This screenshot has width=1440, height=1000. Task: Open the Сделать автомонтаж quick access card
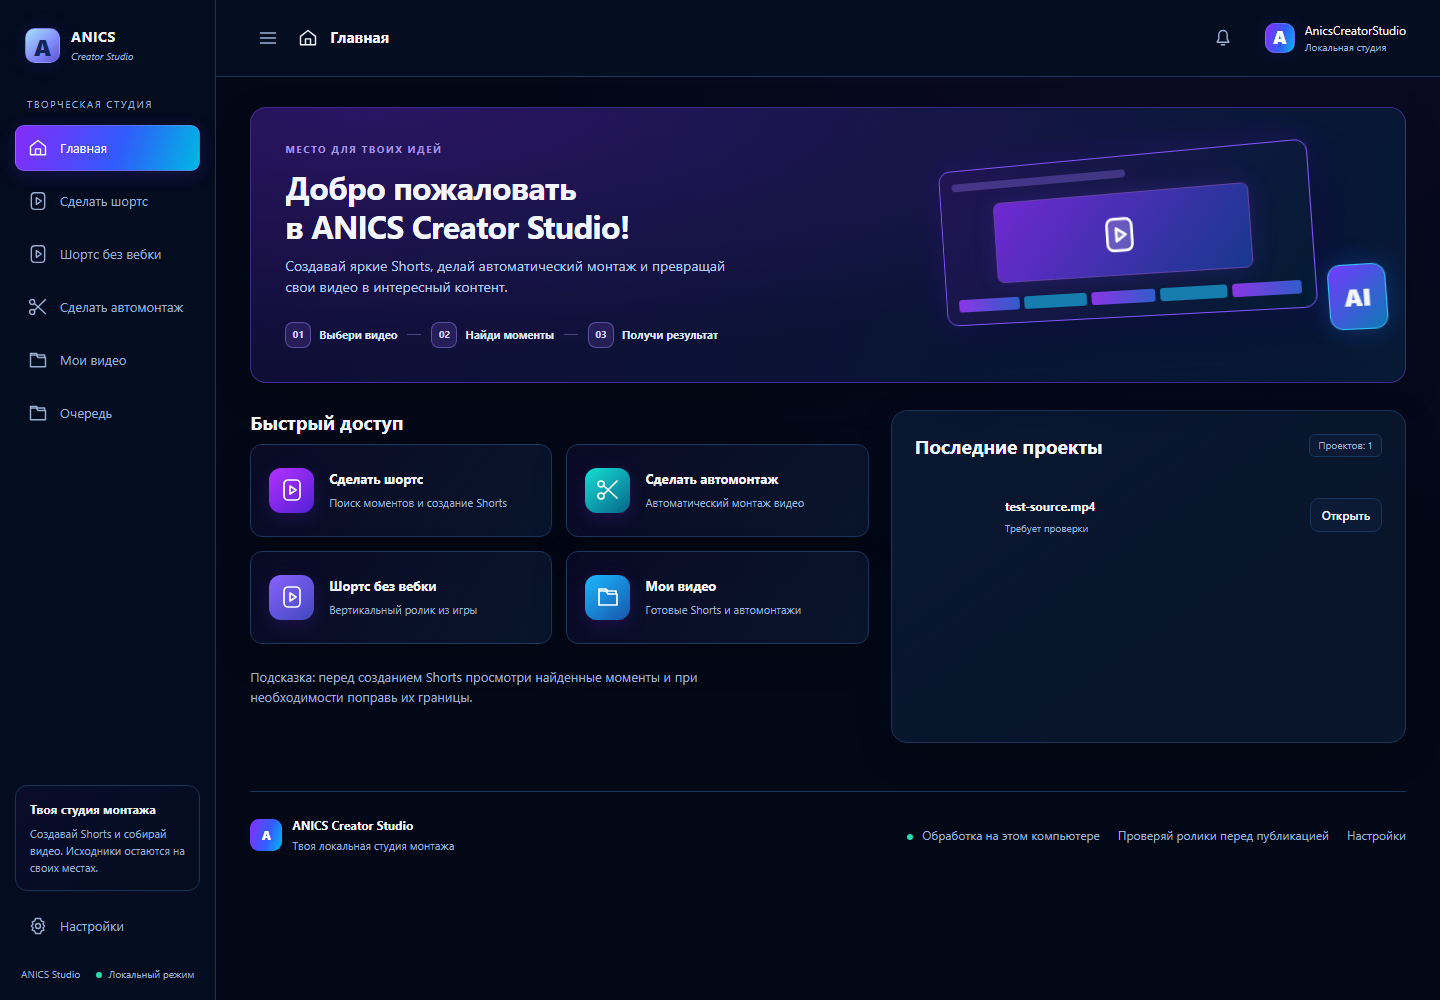tap(717, 490)
